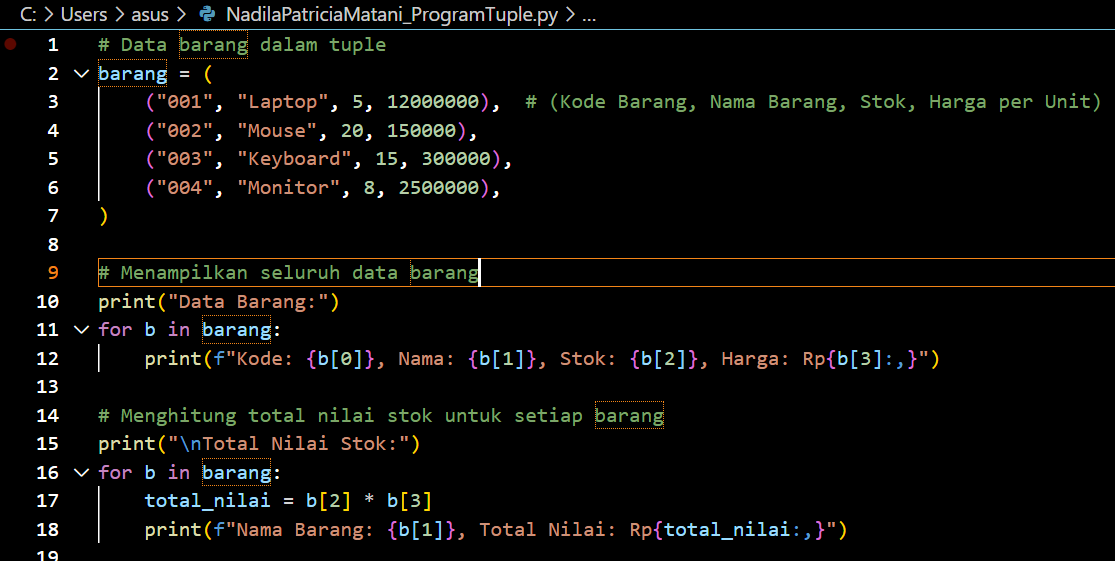Click the Python file icon in the breadcrumb
The image size is (1115, 561).
208,14
